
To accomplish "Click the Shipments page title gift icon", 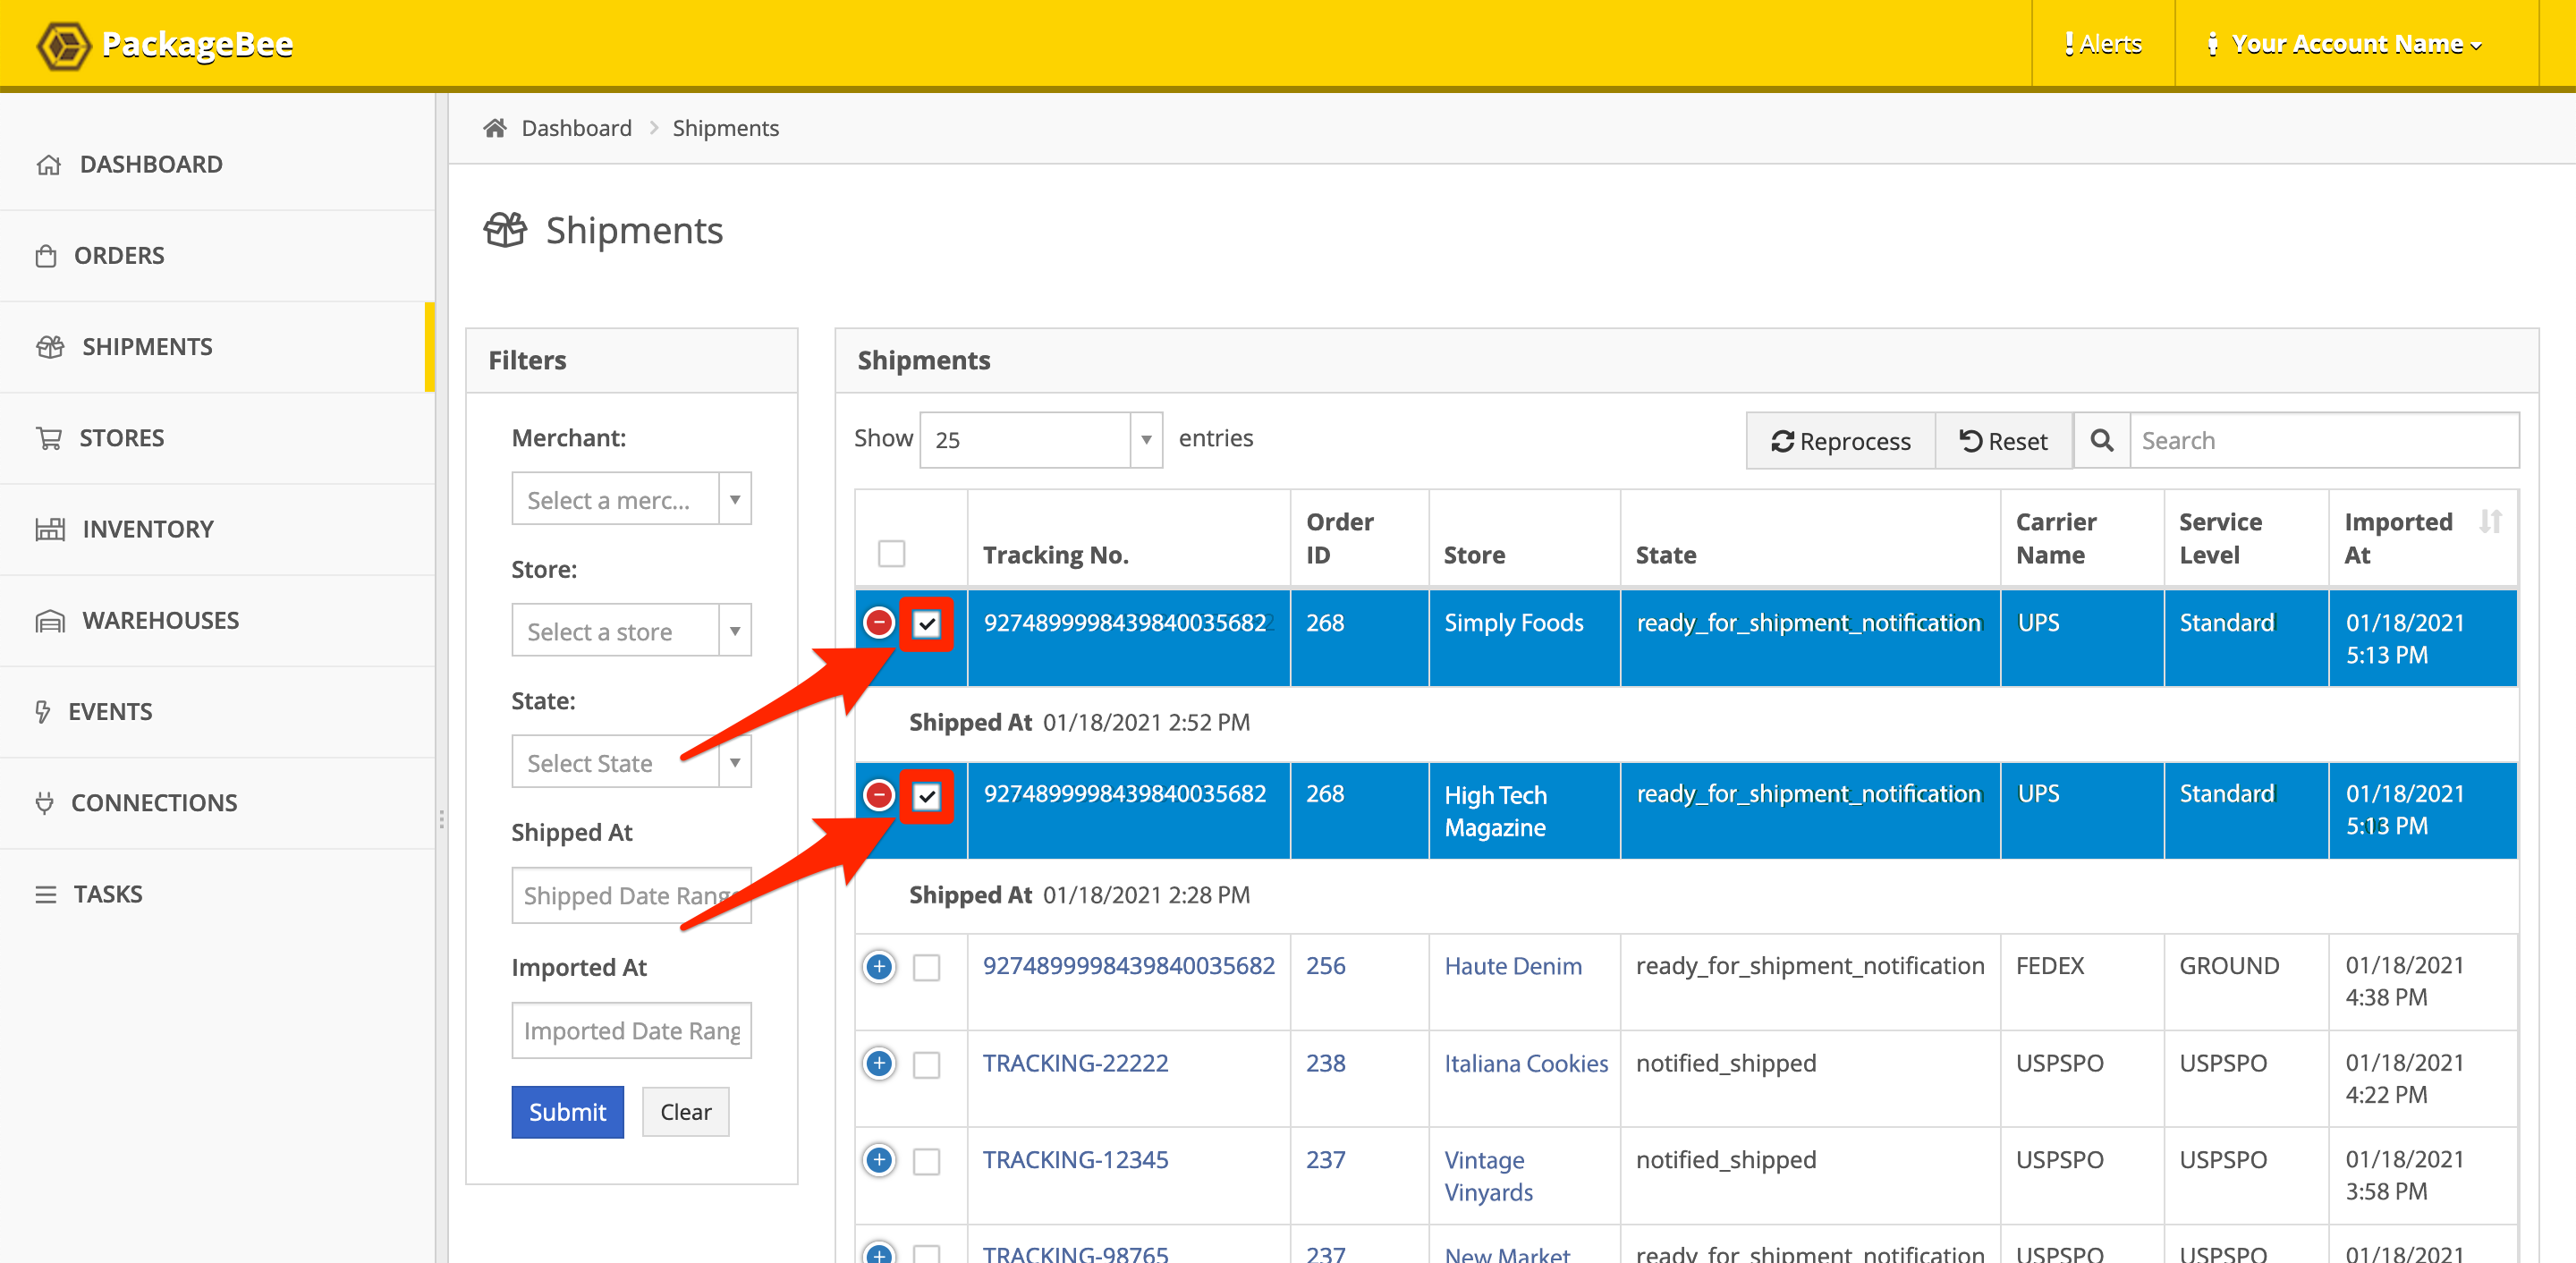I will (x=505, y=230).
